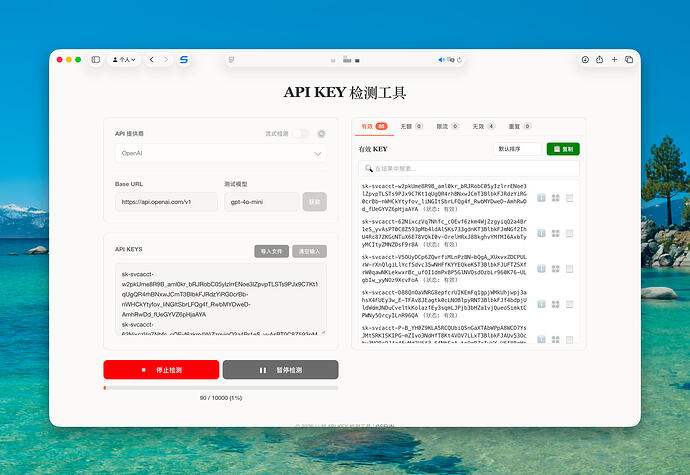Click the 获取 button beside the model field

click(315, 202)
